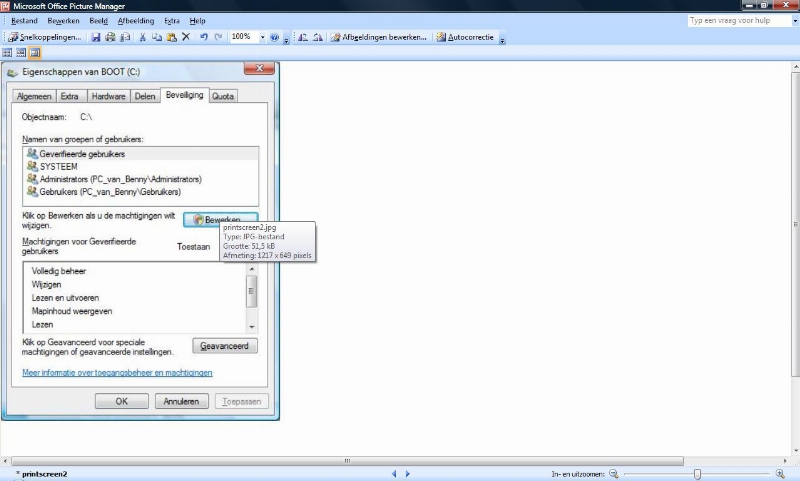Click the Delen tab
The width and height of the screenshot is (800, 481).
[145, 96]
